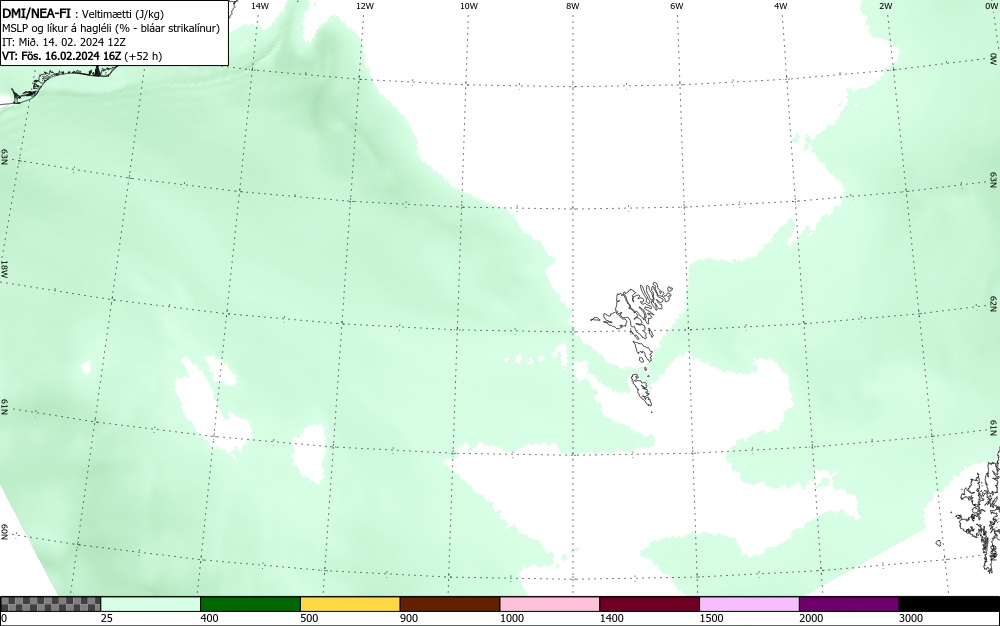Click the 8W longitude label
The image size is (1000, 626).
[573, 6]
